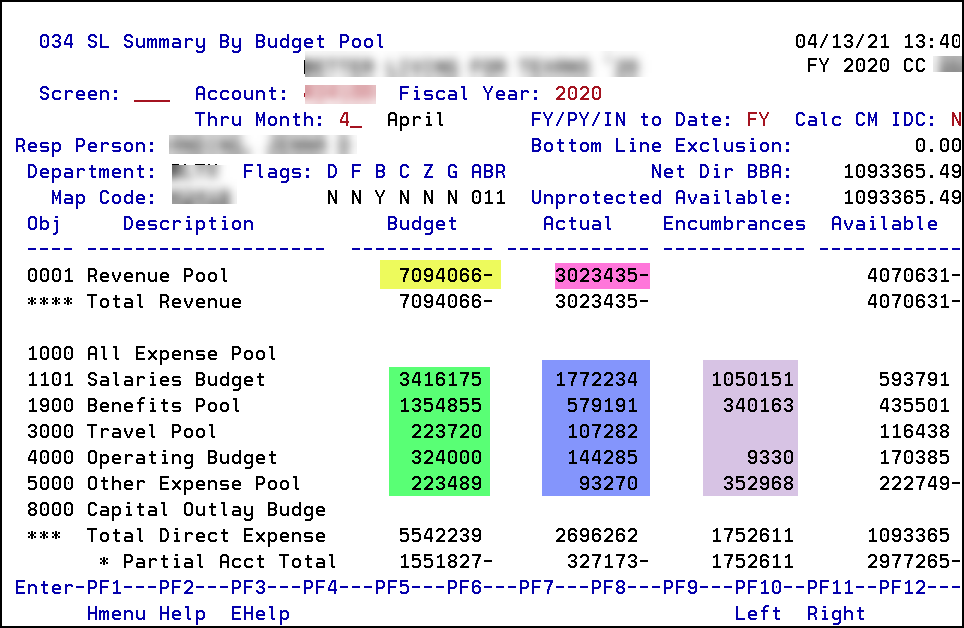Select the Thru Month field showing 4
The height and width of the screenshot is (628, 964).
tap(350, 119)
